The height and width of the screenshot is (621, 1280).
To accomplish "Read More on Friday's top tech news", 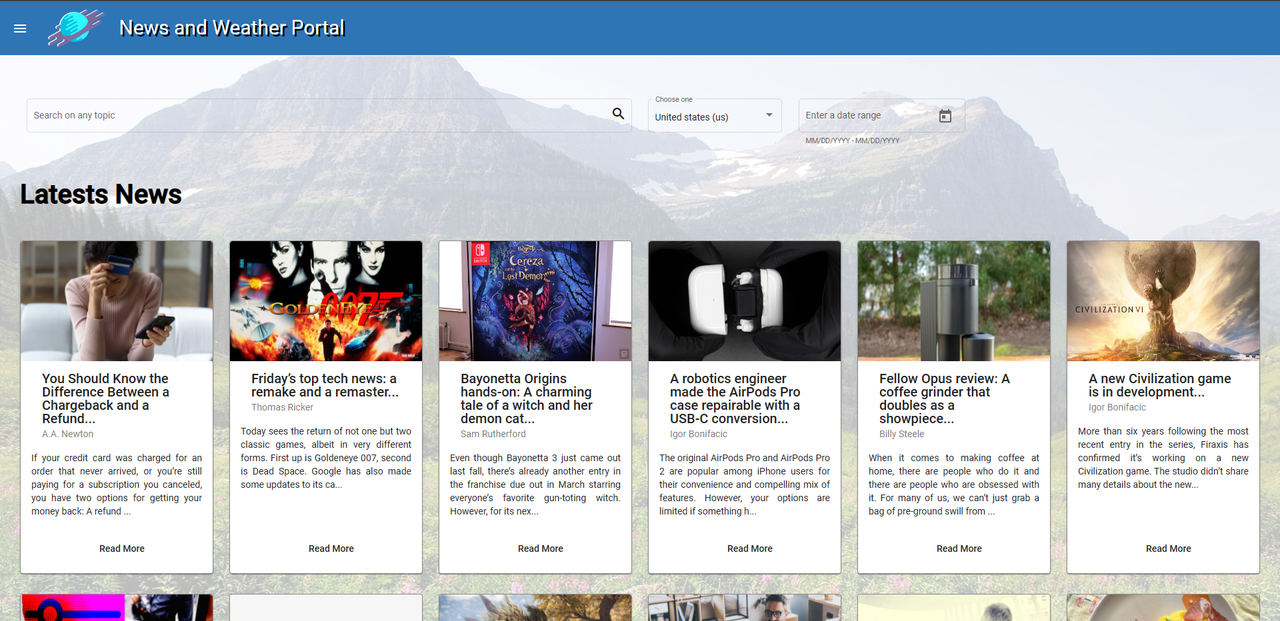I will pos(331,549).
